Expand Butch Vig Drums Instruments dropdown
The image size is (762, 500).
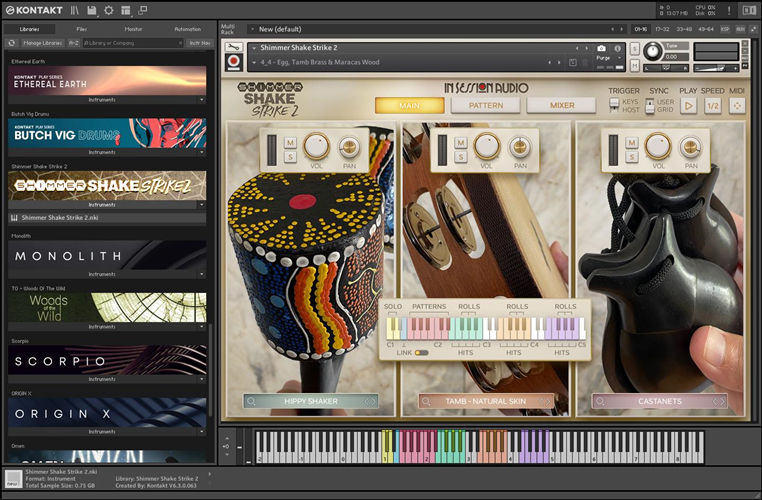point(202,152)
